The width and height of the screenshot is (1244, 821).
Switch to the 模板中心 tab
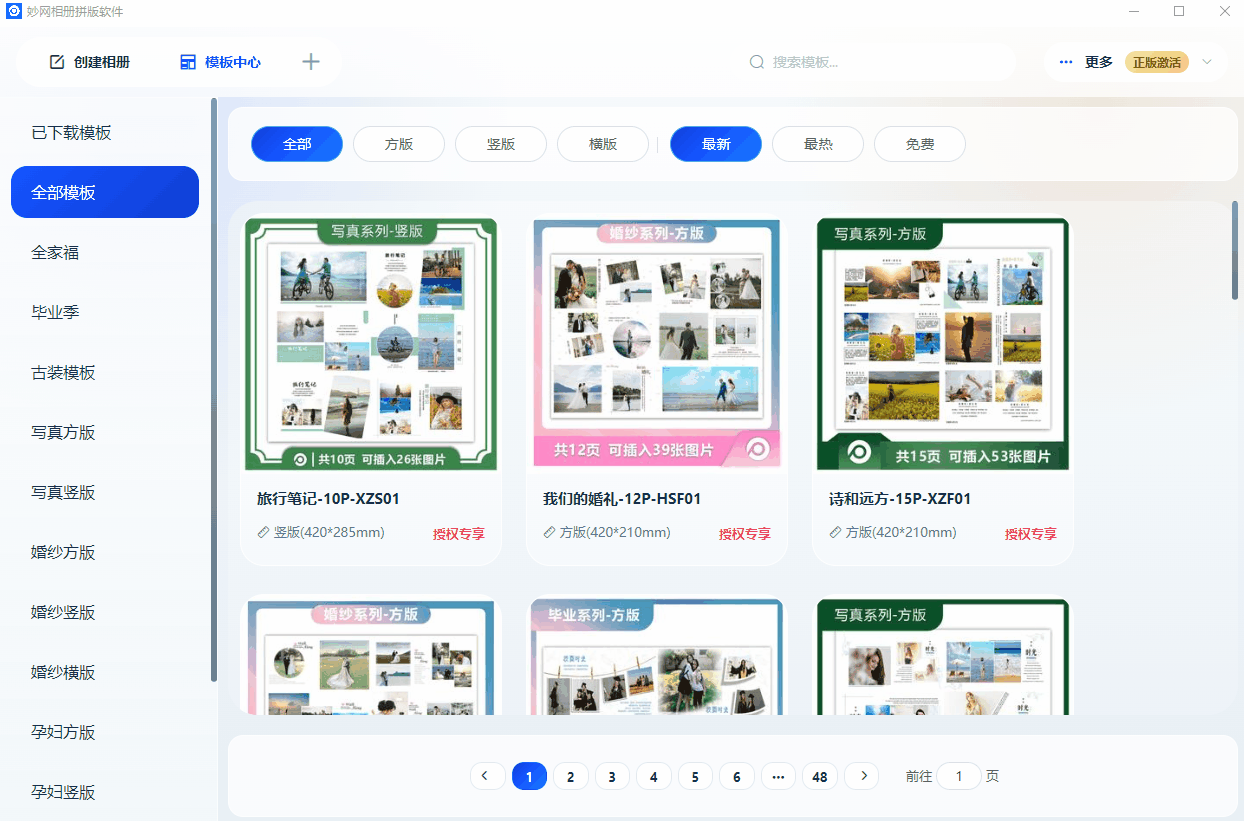coord(220,62)
